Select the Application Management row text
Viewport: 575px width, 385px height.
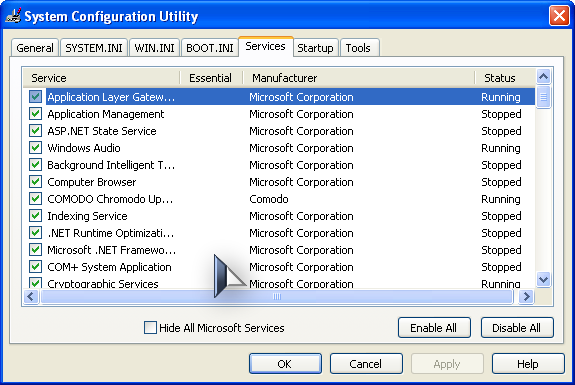pyautogui.click(x=106, y=114)
